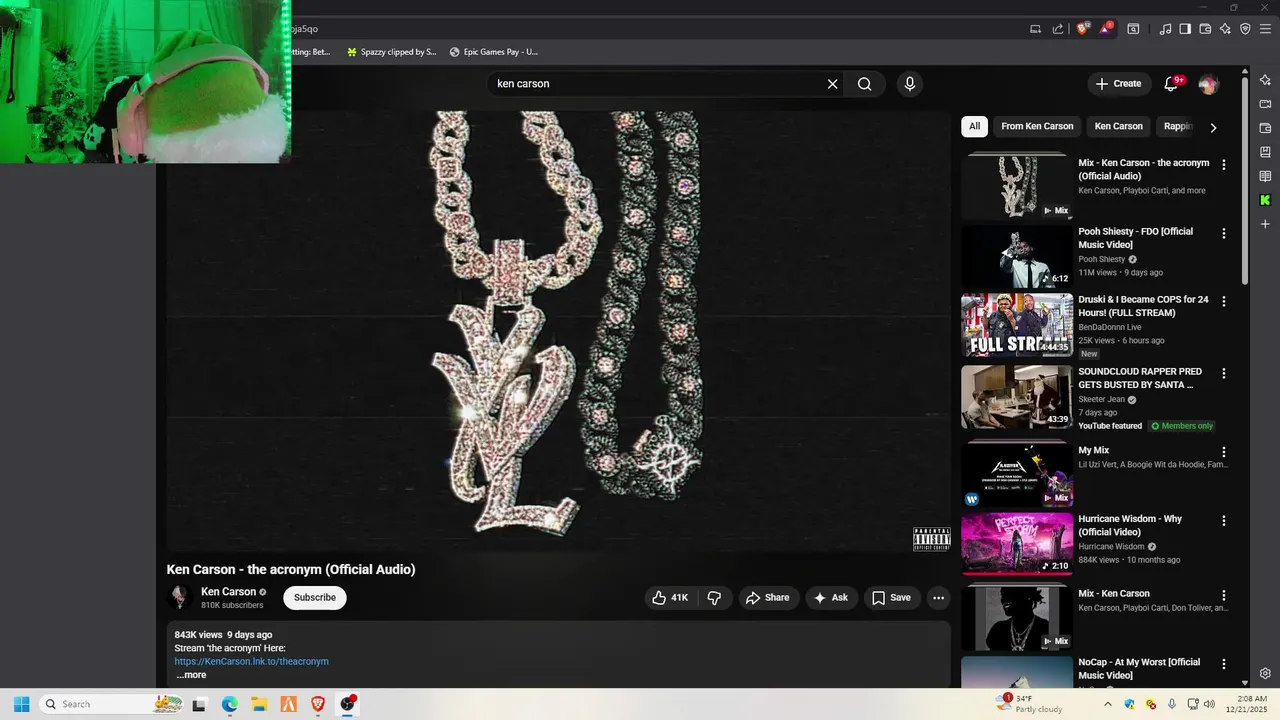Viewport: 1280px width, 720px height.
Task: Open options for Mix - Ken Carson the acronym
Action: coord(1223,165)
